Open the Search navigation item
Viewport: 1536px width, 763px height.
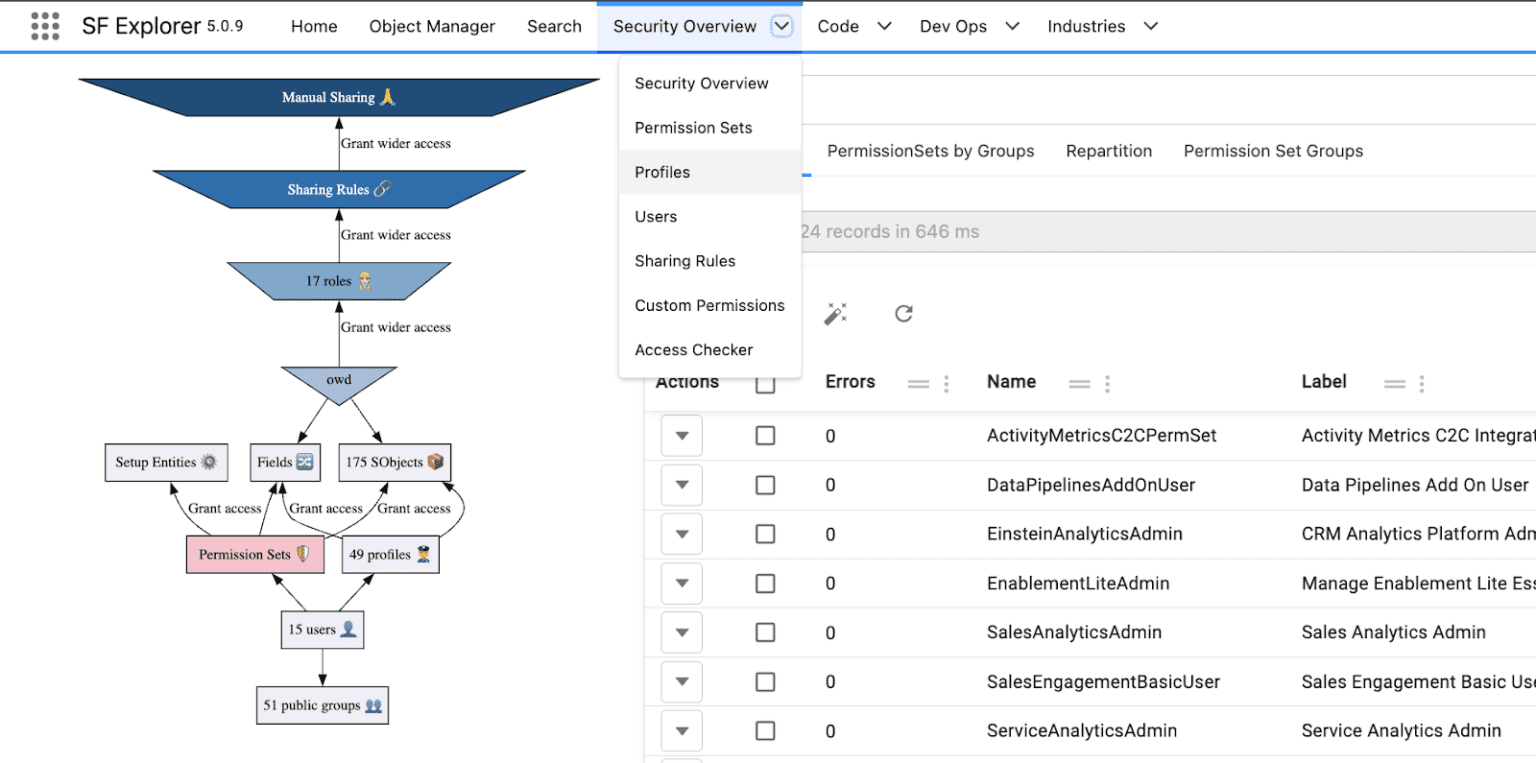pos(554,27)
